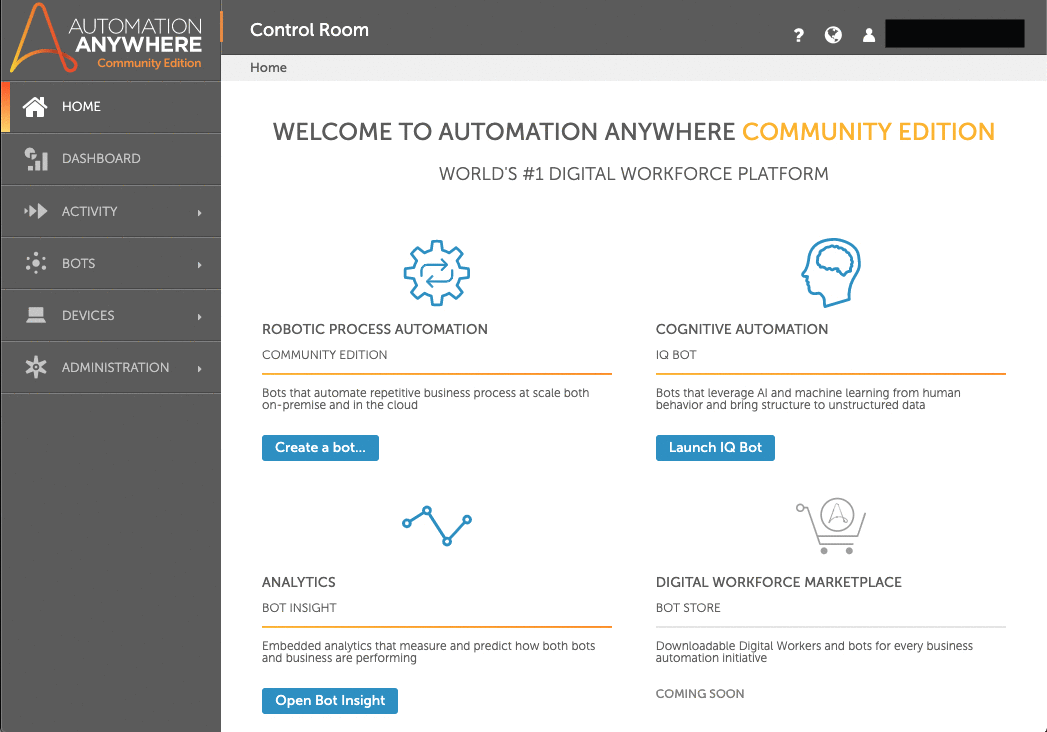Click the Devices laptop icon
The height and width of the screenshot is (732, 1047).
click(x=35, y=315)
